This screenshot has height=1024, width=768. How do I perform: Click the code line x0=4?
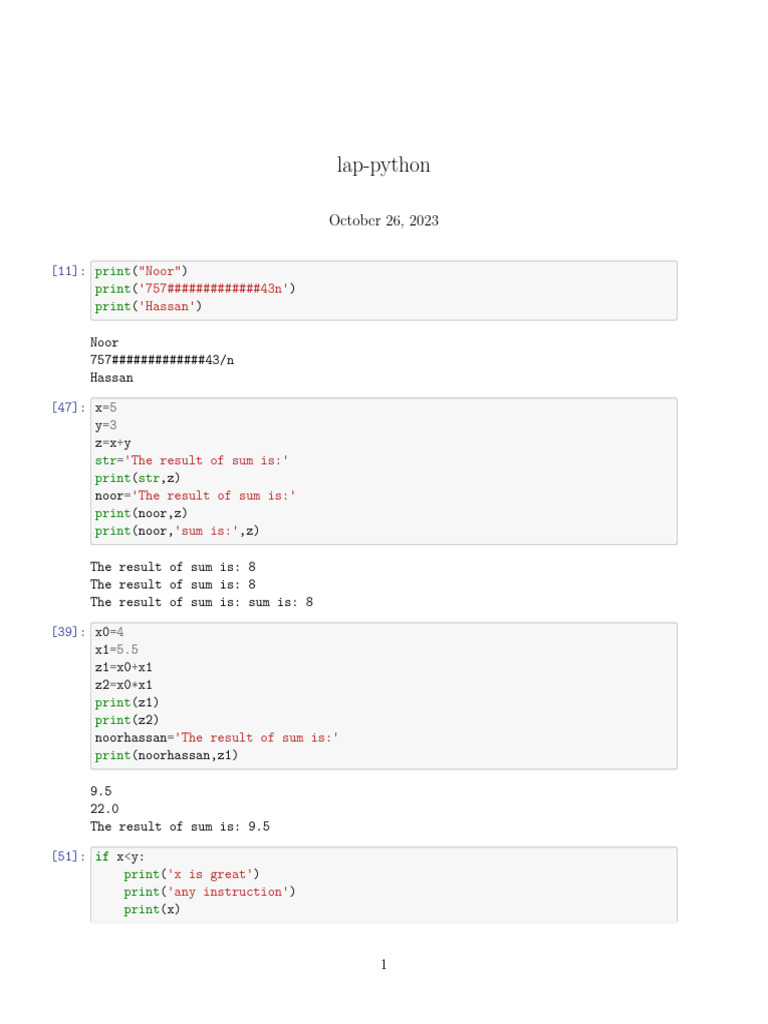pos(109,632)
